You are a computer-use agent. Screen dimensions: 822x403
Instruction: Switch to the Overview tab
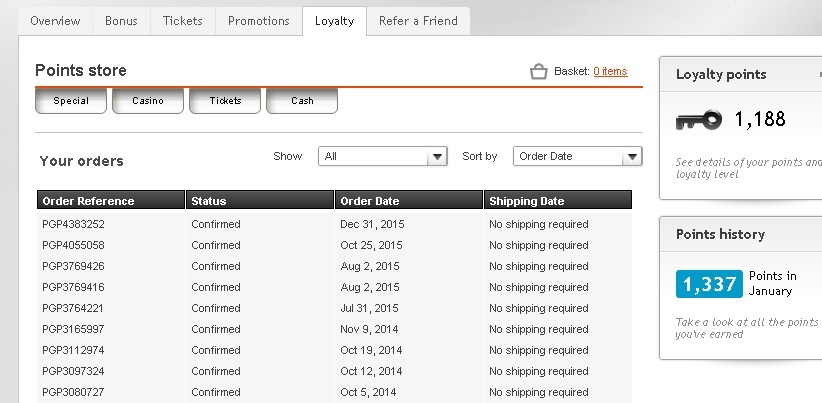(x=55, y=21)
